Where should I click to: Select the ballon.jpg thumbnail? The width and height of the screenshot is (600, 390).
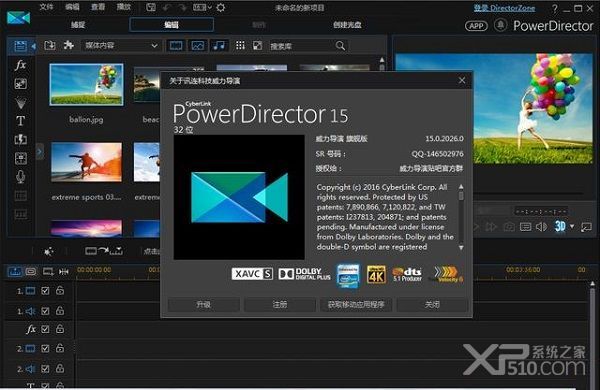(86, 85)
